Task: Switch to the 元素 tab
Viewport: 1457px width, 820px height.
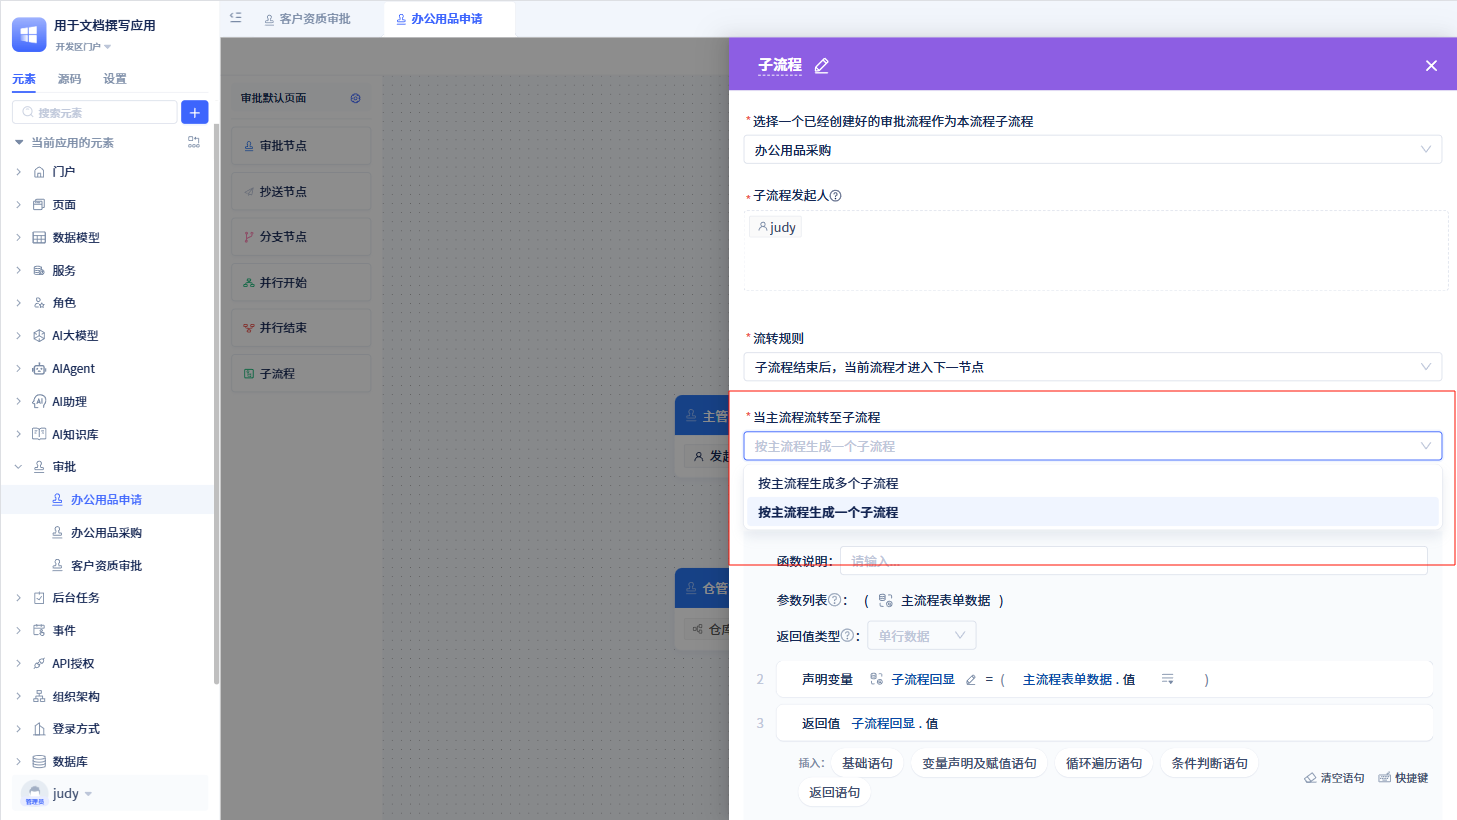Action: 24,79
